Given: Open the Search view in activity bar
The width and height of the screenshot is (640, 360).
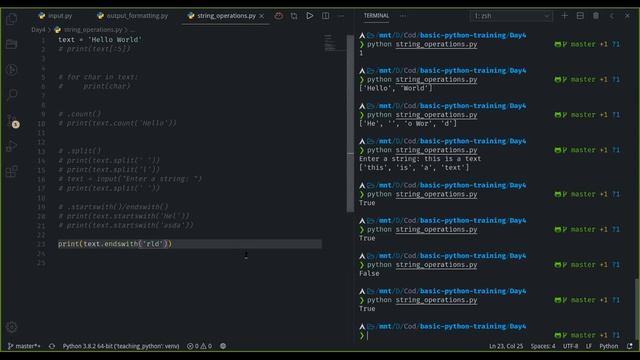Looking at the screenshot, I should click(x=12, y=95).
